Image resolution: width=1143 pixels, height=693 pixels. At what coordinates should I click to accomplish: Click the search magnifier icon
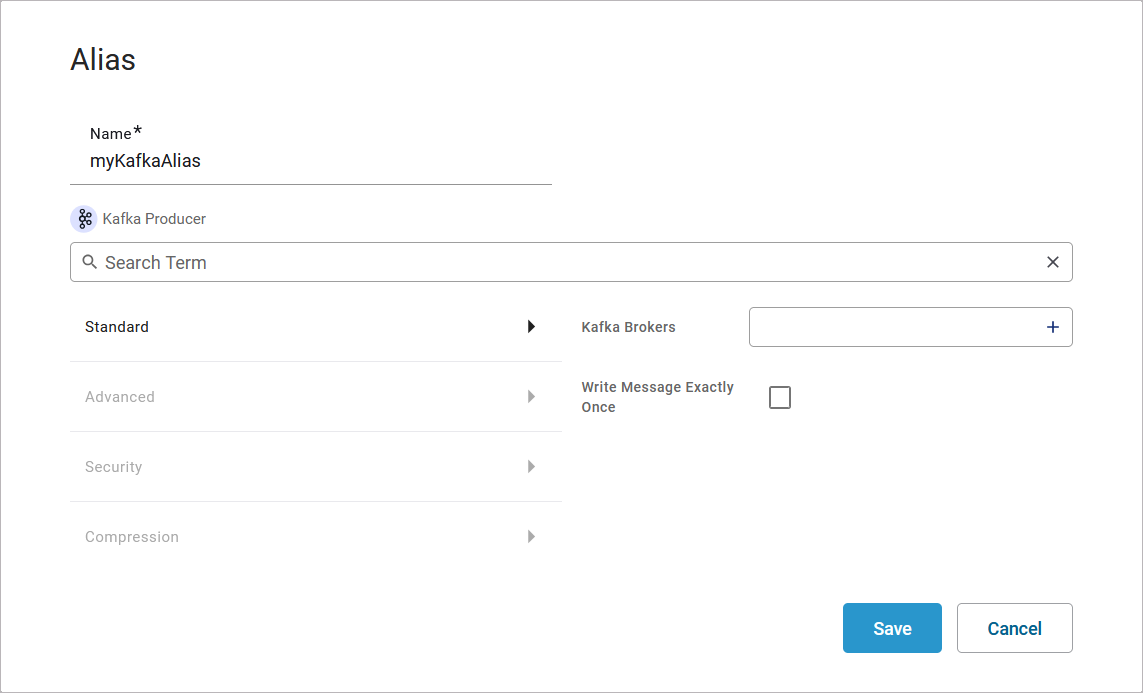90,262
